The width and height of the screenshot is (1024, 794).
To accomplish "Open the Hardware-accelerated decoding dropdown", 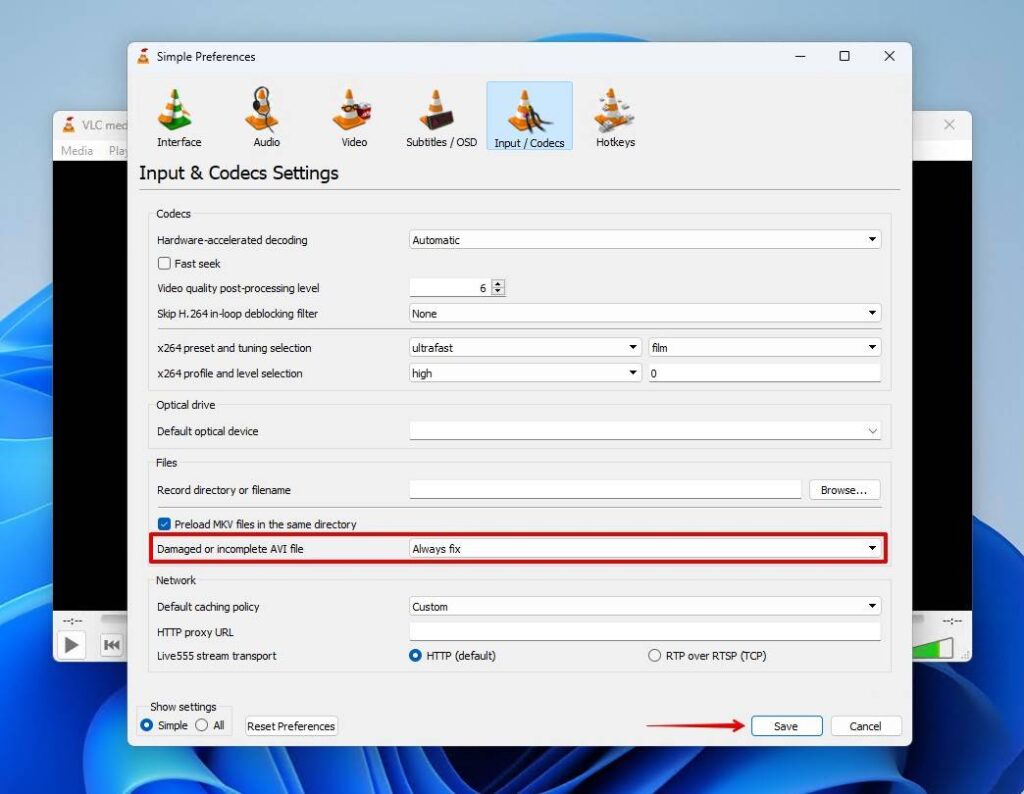I will [x=872, y=239].
